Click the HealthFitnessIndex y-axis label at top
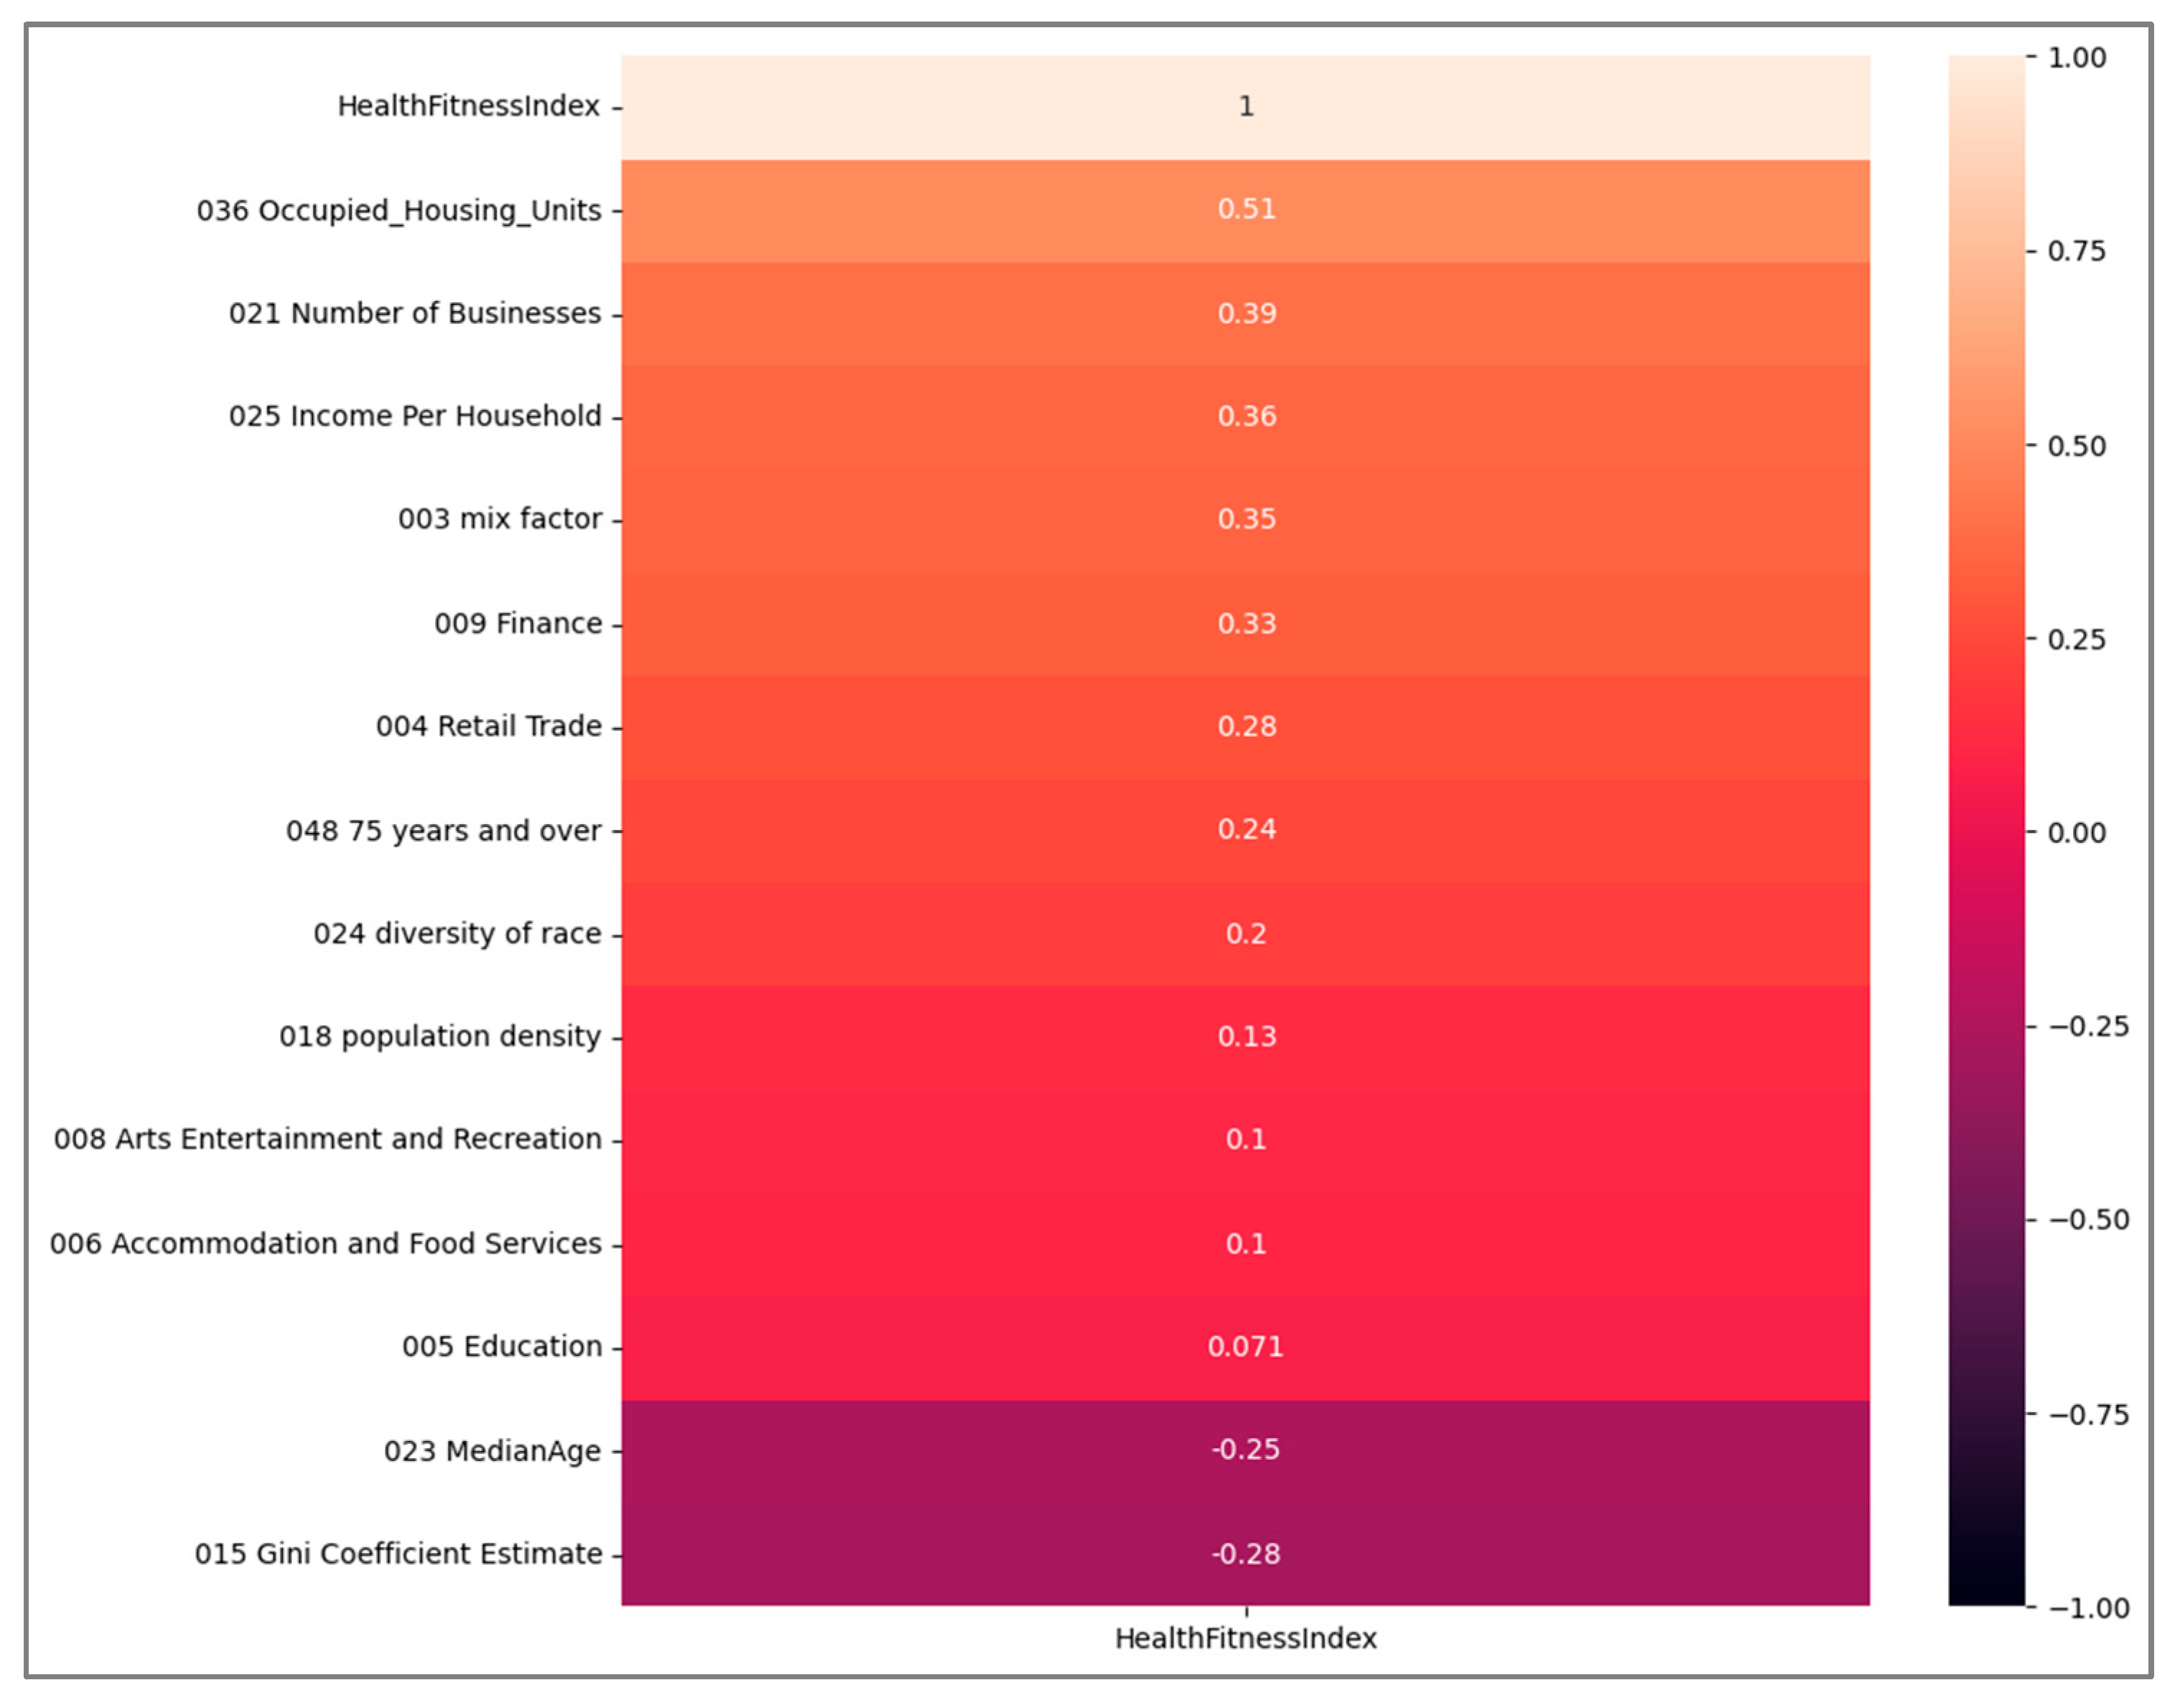Screen dimensions: 2180x1708 click(x=468, y=106)
